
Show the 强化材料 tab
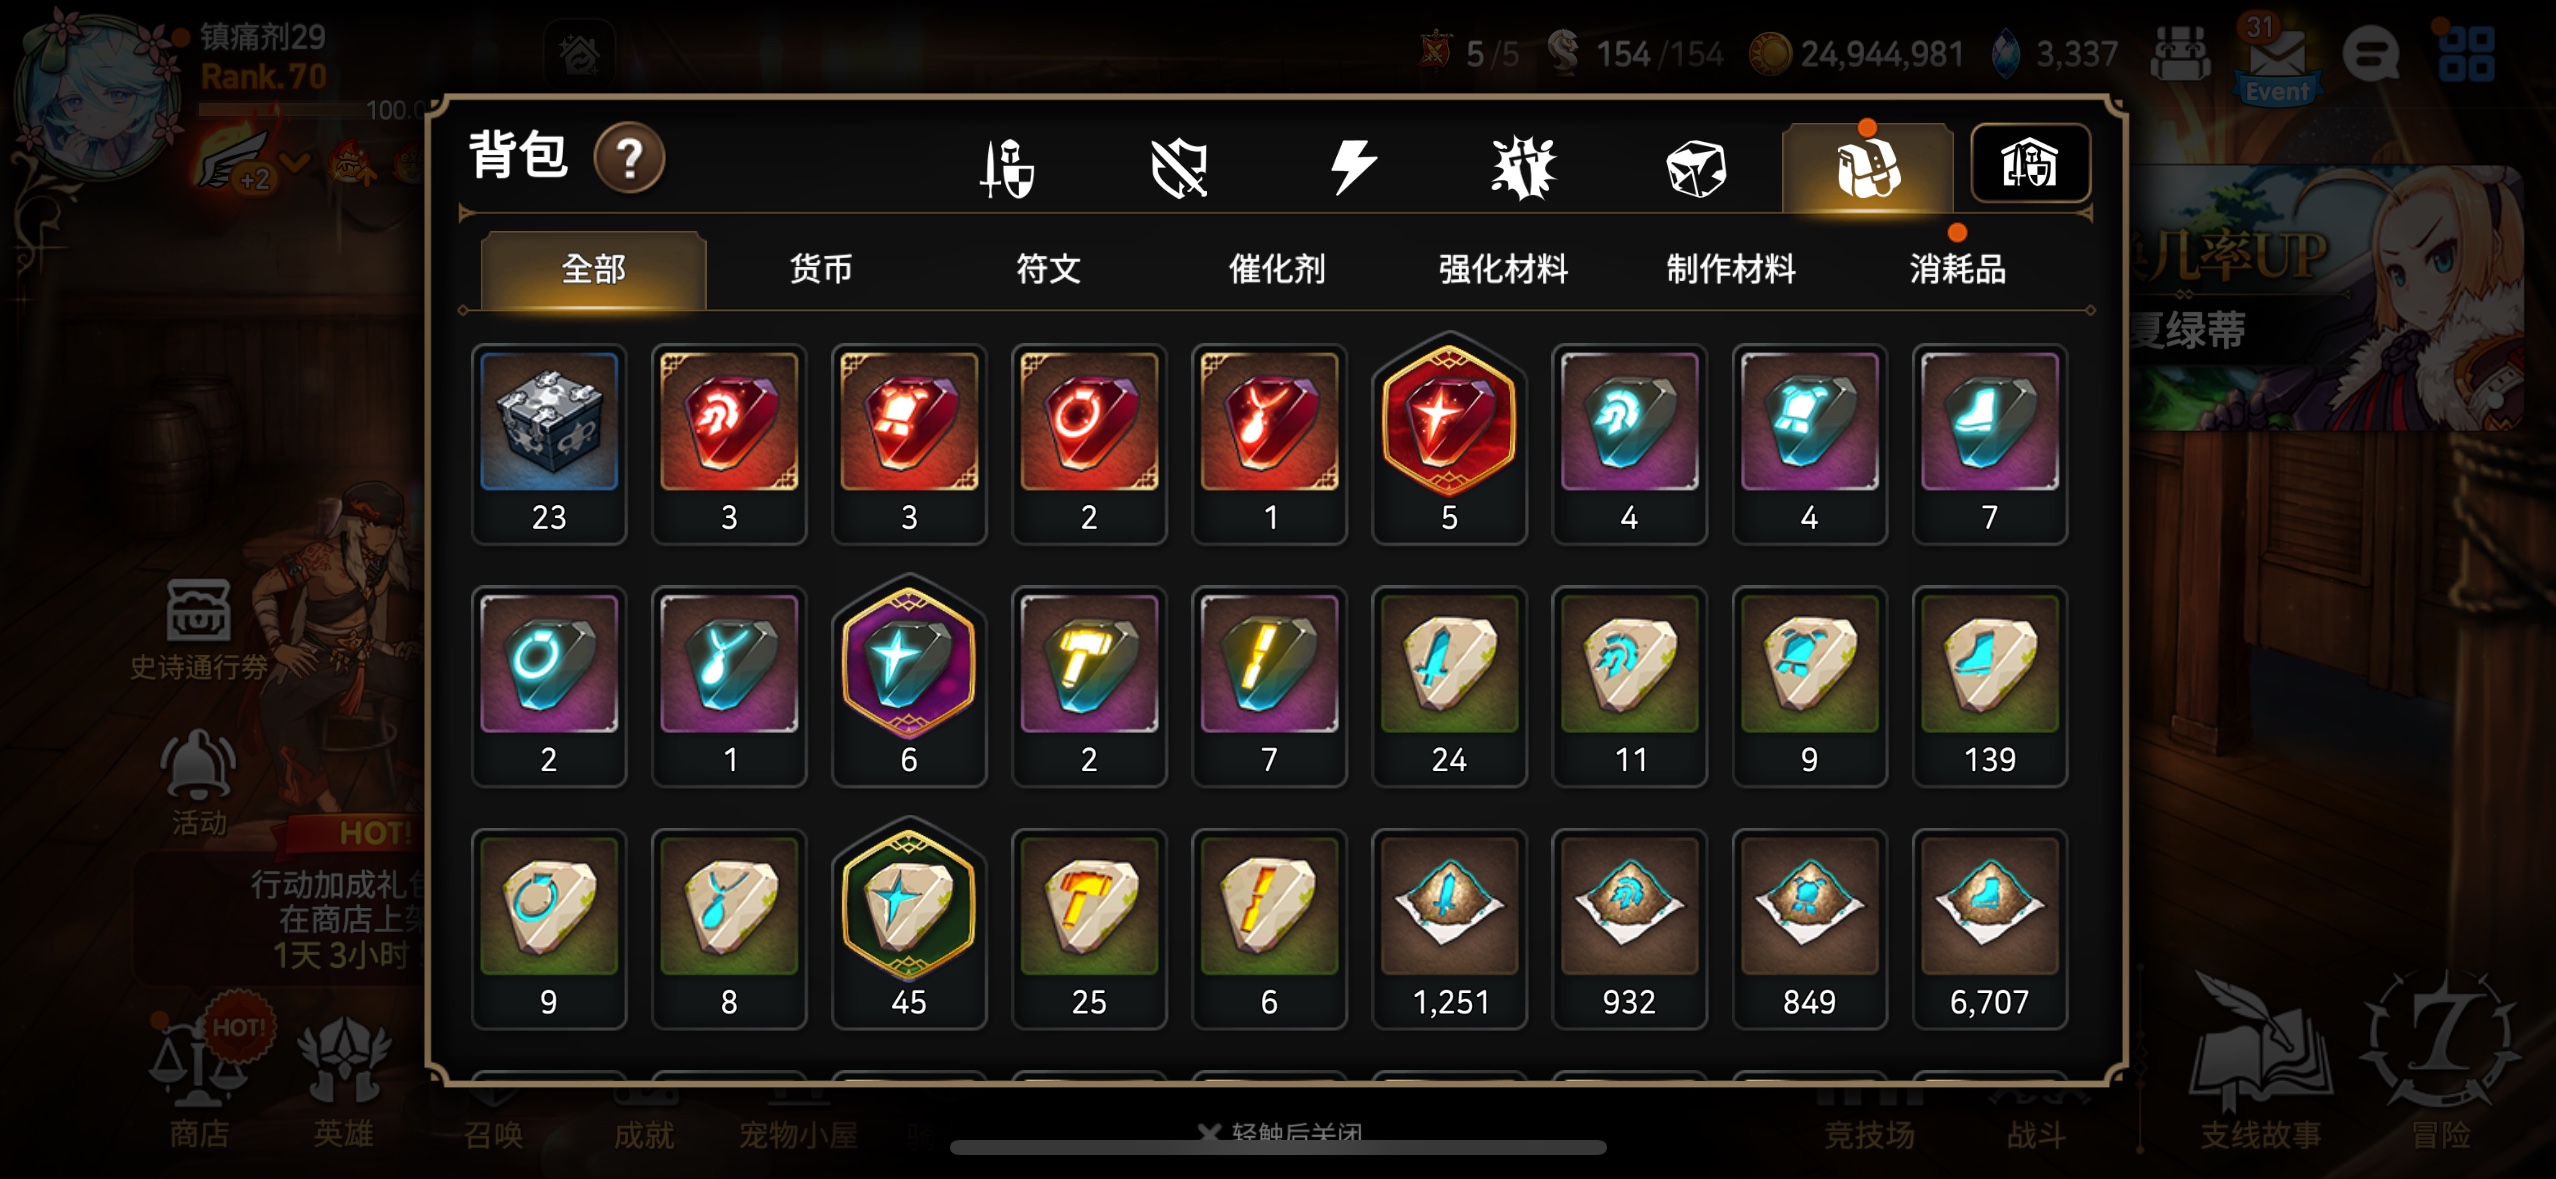[1503, 269]
